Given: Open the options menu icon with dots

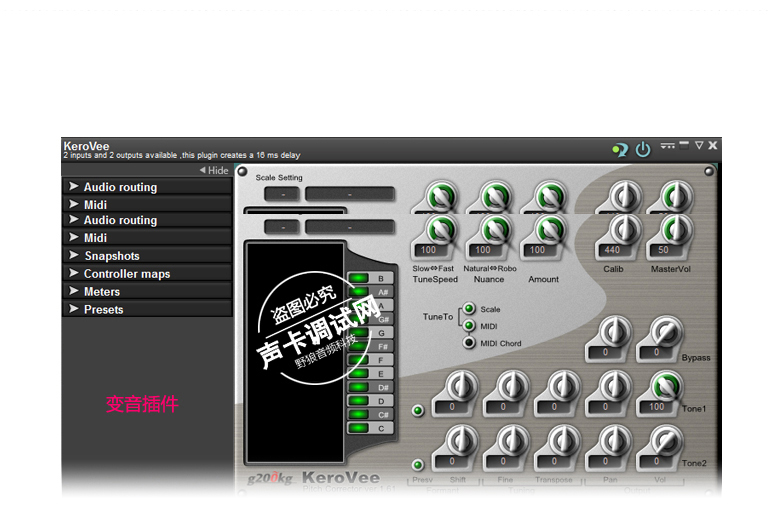Looking at the screenshot, I should coord(667,145).
